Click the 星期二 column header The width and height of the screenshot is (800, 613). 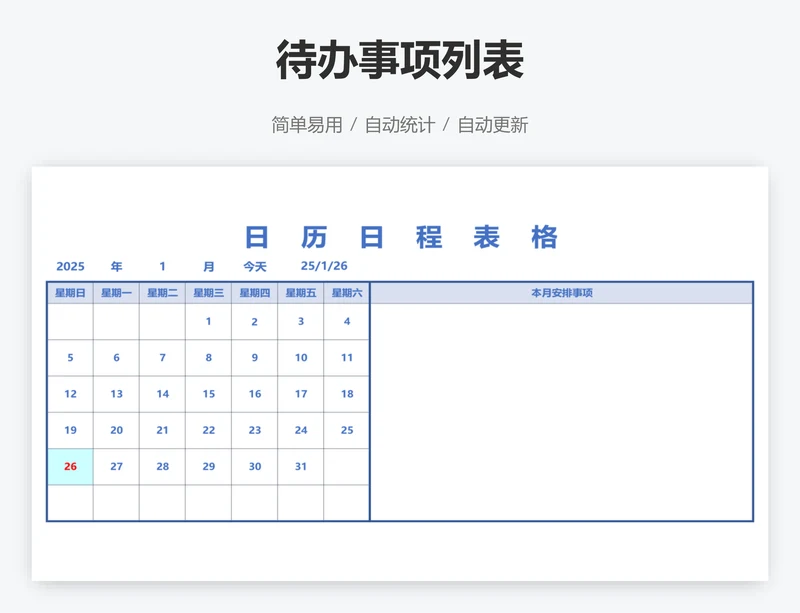162,293
